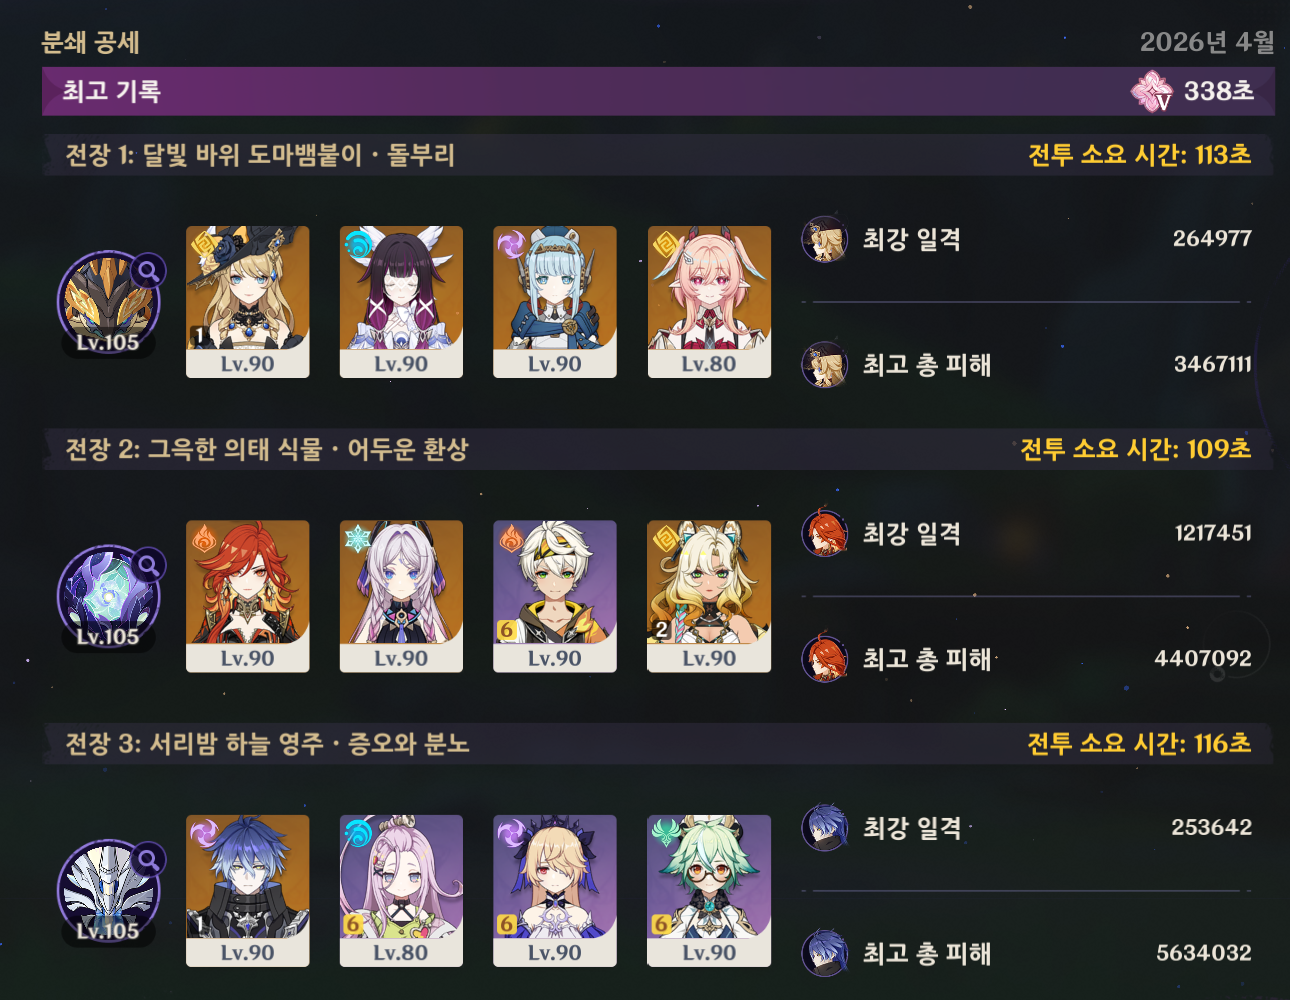Select the fox-eared blonde Geo character card
1290x1000 pixels.
point(709,596)
